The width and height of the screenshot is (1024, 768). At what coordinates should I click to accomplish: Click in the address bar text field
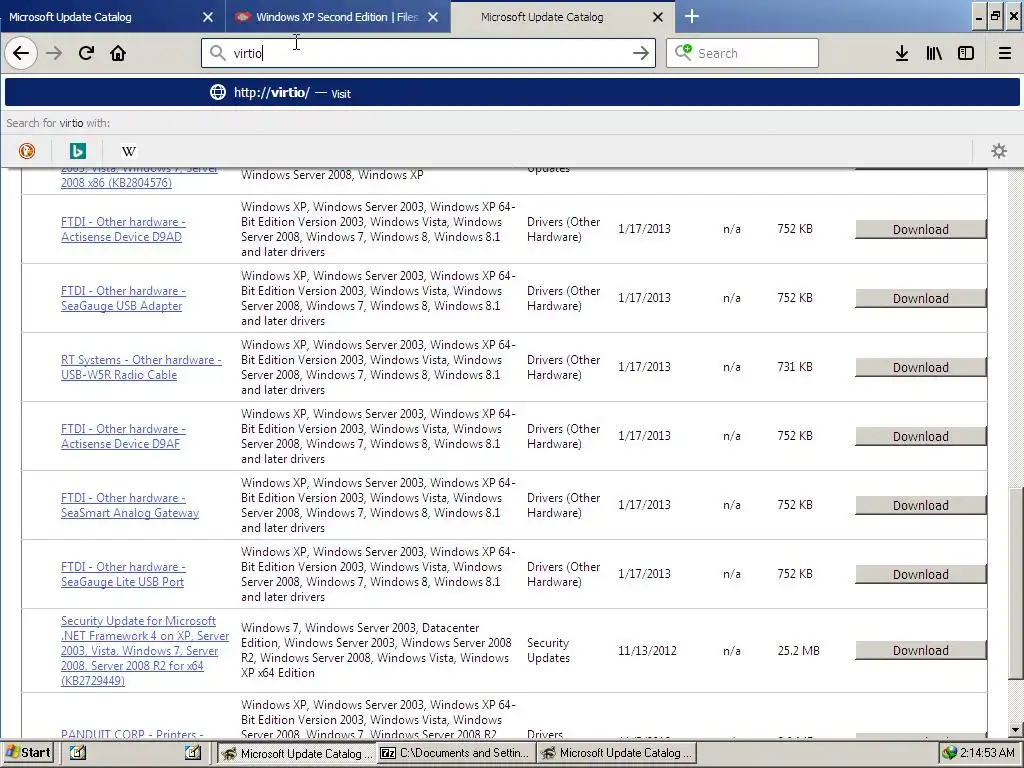tap(428, 53)
